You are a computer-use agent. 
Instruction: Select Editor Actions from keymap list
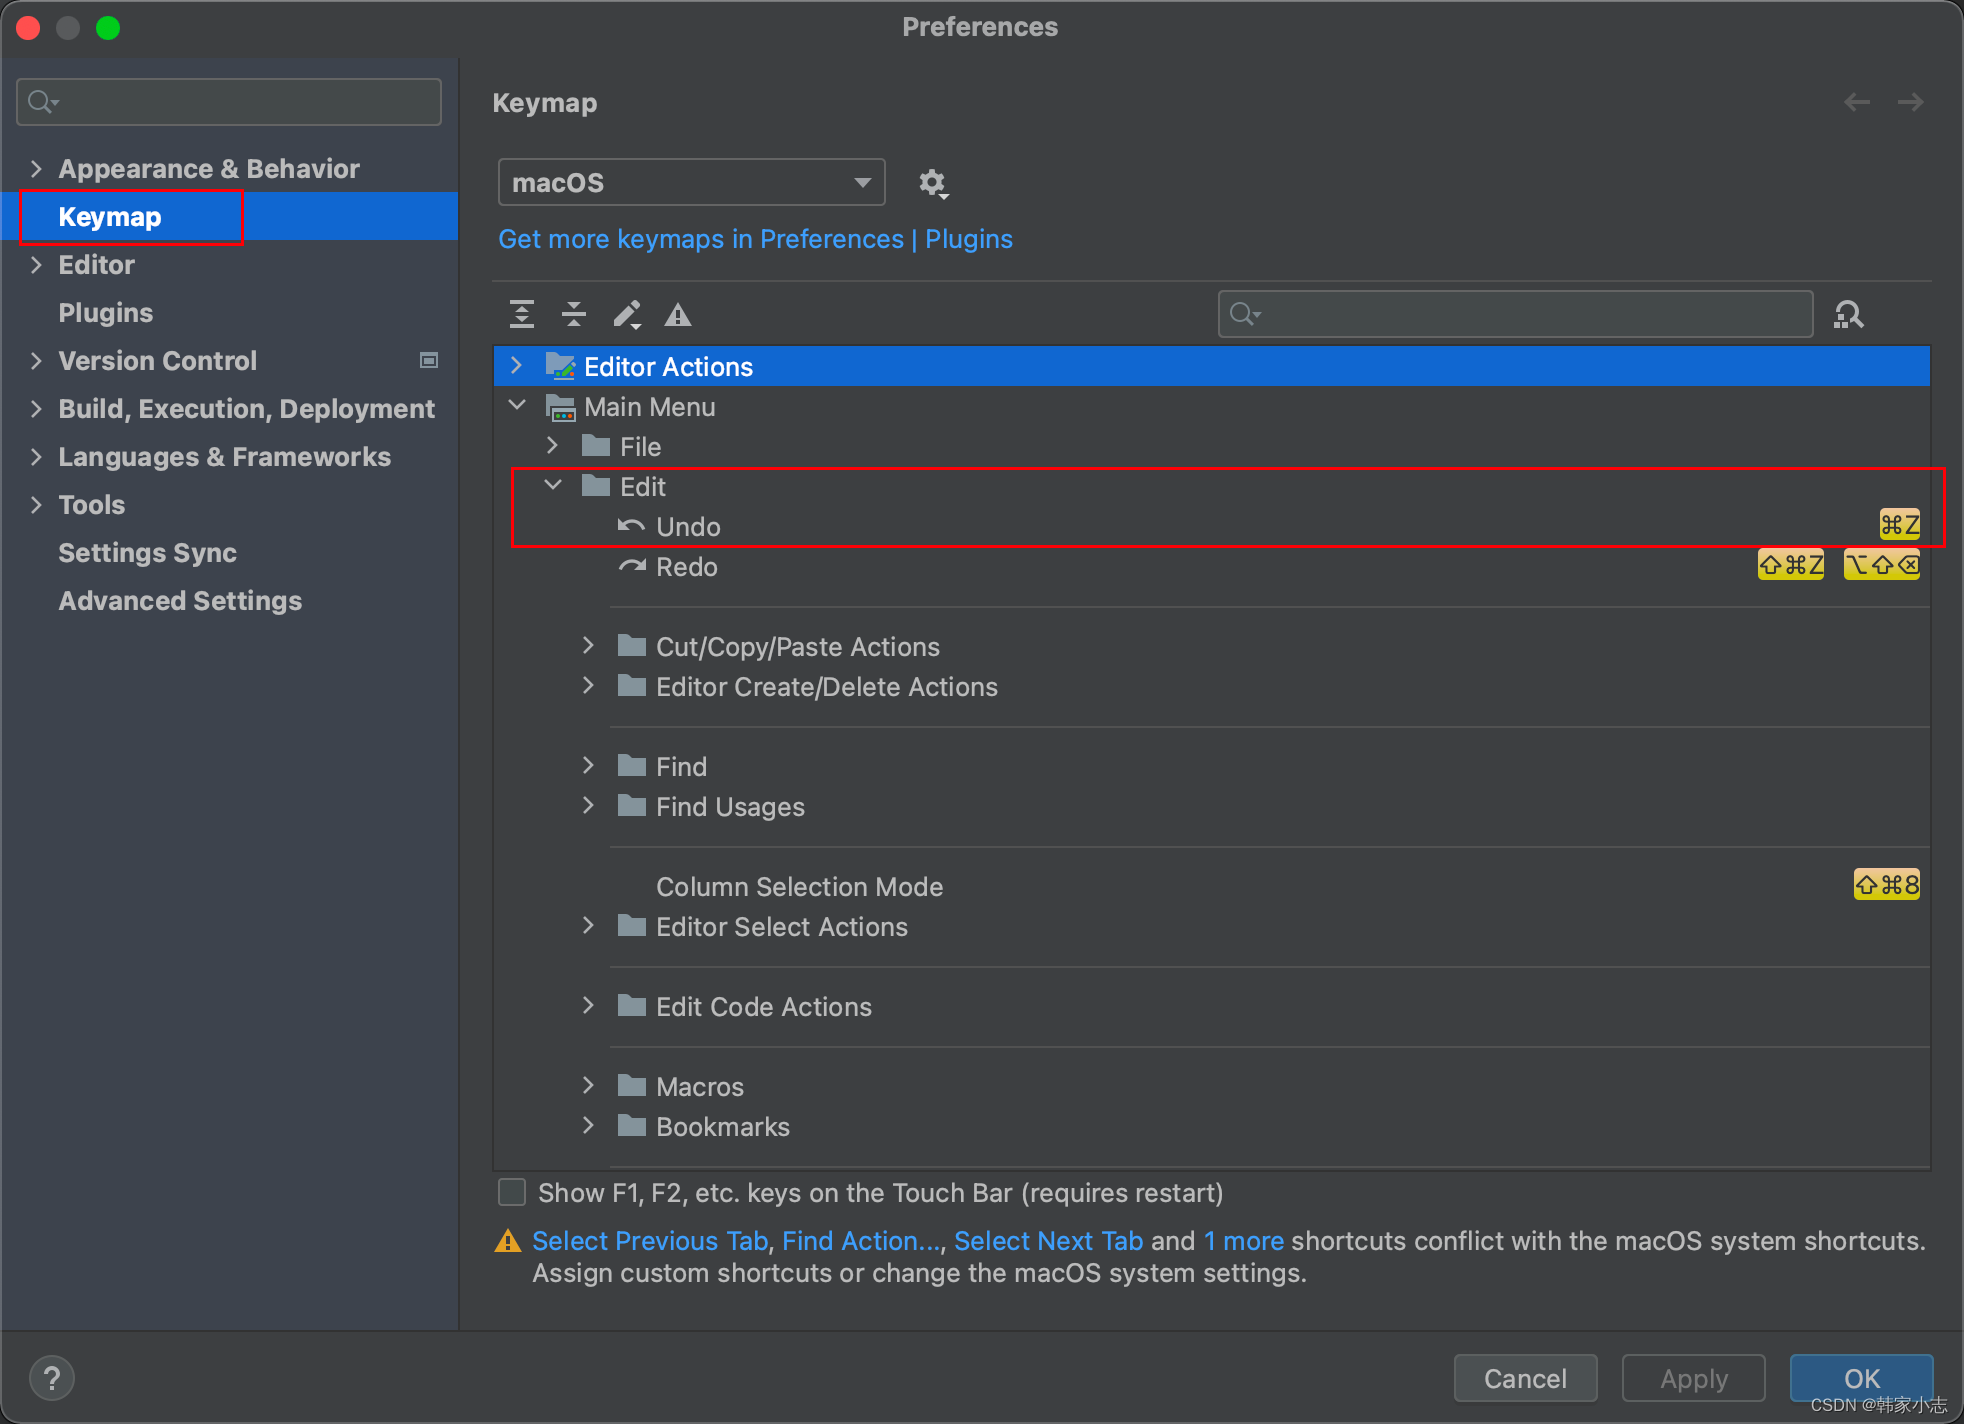click(x=666, y=366)
